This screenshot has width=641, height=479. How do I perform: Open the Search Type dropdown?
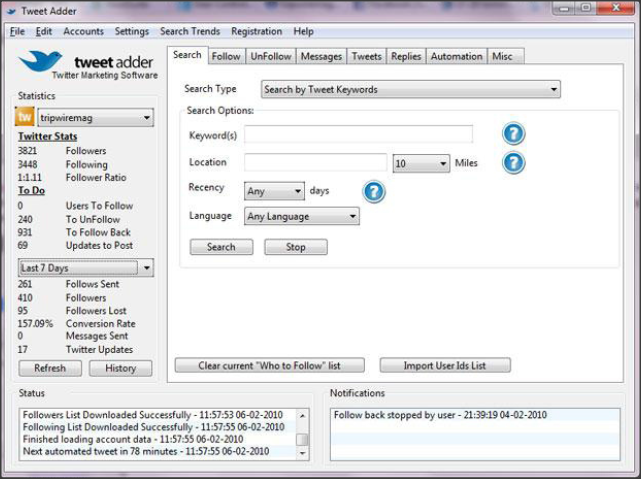[410, 90]
